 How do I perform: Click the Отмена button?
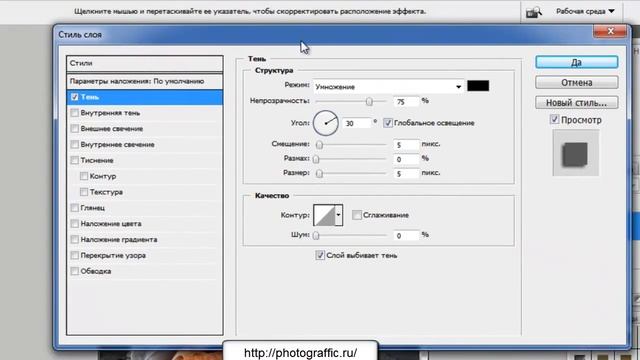pos(576,82)
